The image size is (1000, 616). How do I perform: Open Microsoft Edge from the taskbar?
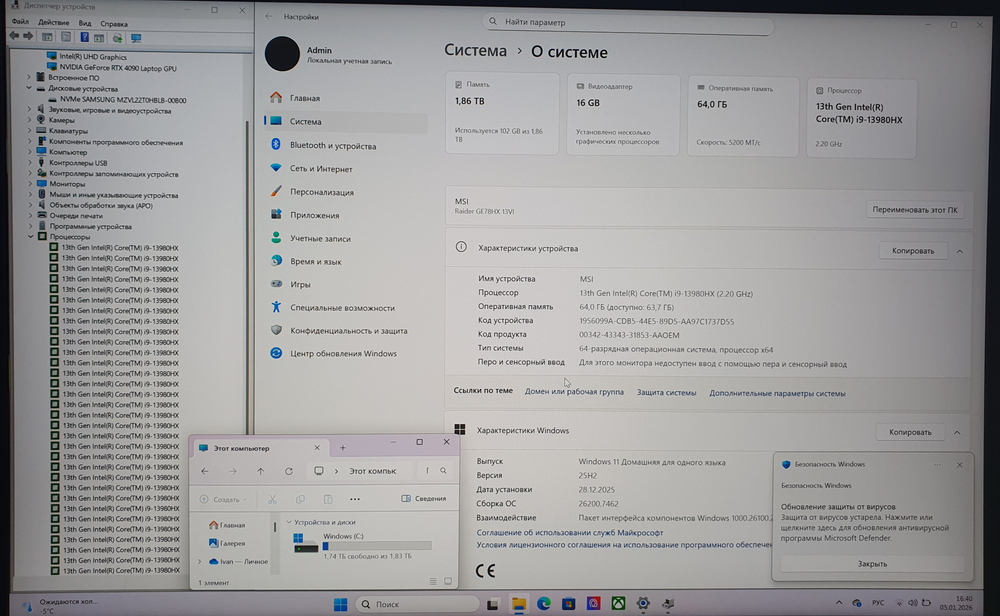click(x=544, y=604)
